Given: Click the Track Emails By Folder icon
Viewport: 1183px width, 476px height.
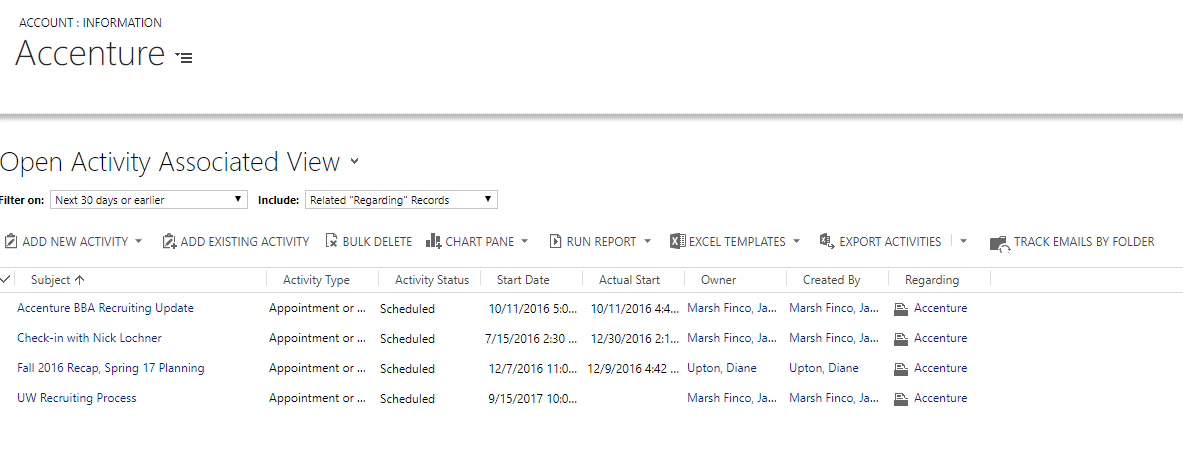Looking at the screenshot, I should coord(998,243).
